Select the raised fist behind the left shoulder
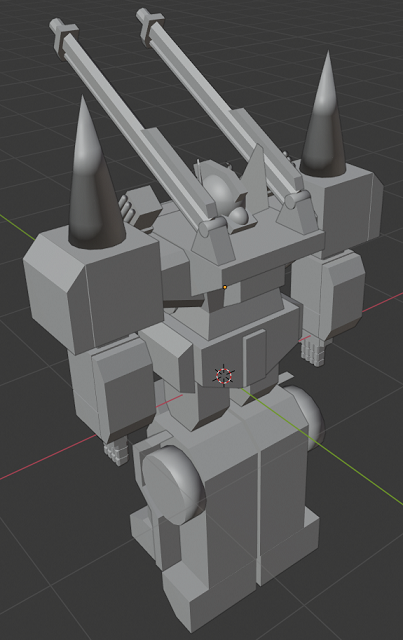This screenshot has width=403, height=640. [140, 208]
